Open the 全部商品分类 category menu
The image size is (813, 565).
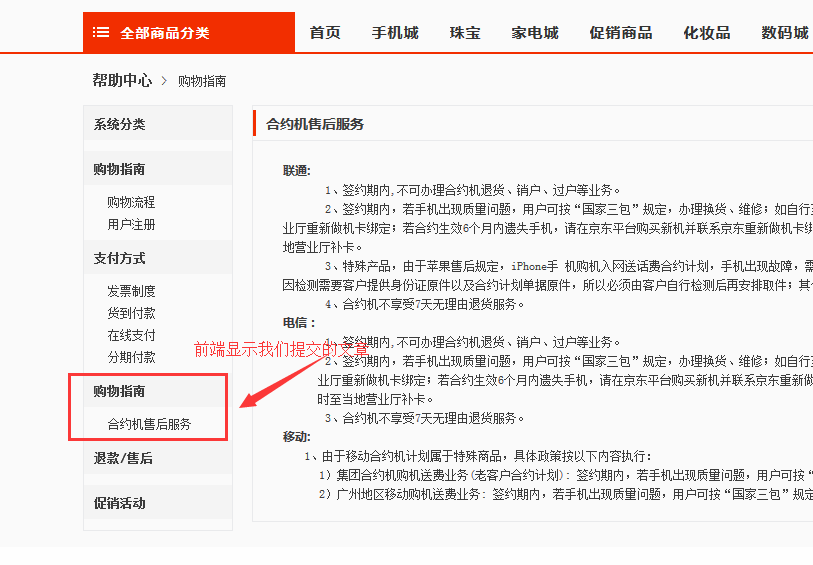[189, 32]
